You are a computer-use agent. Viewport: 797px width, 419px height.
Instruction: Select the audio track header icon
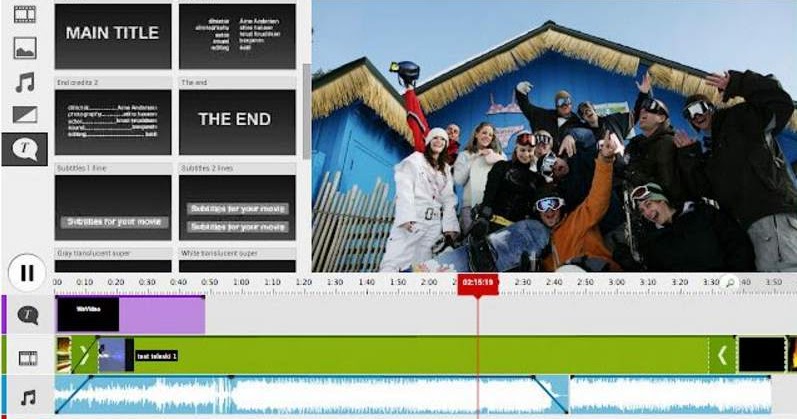[x=28, y=397]
